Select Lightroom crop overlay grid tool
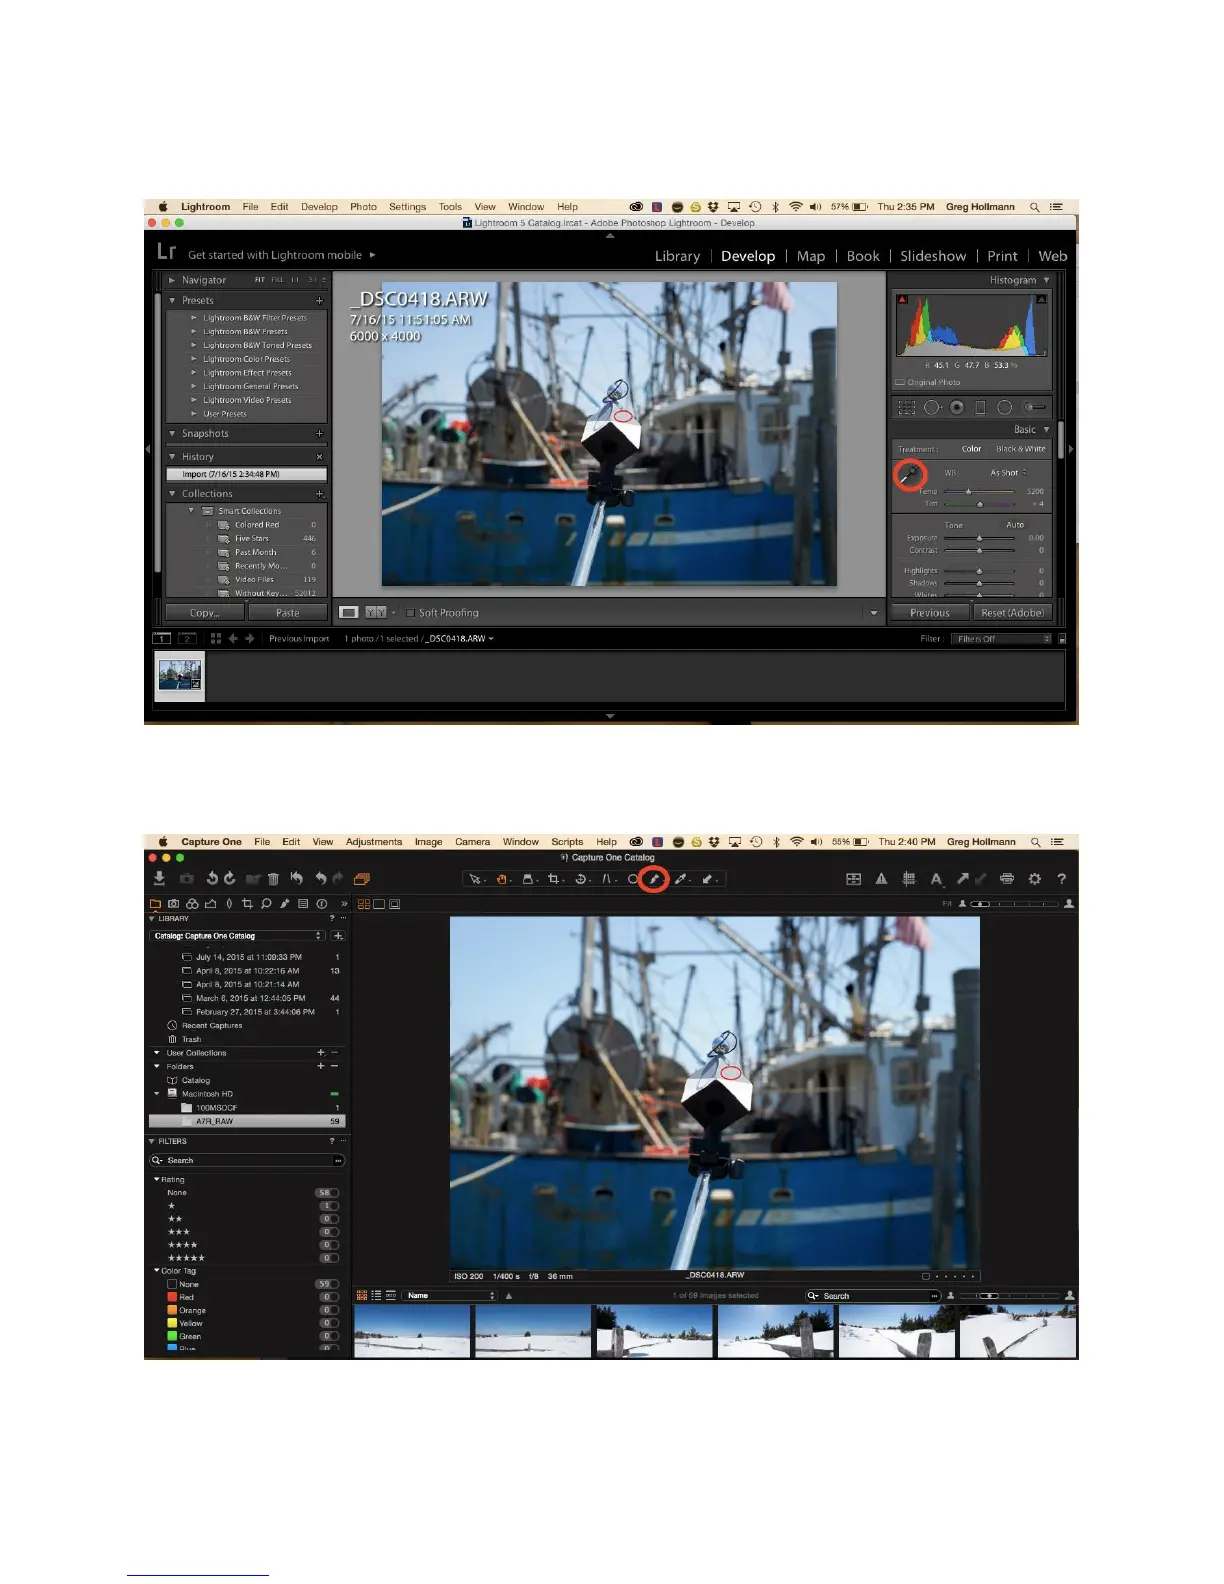 coord(907,407)
